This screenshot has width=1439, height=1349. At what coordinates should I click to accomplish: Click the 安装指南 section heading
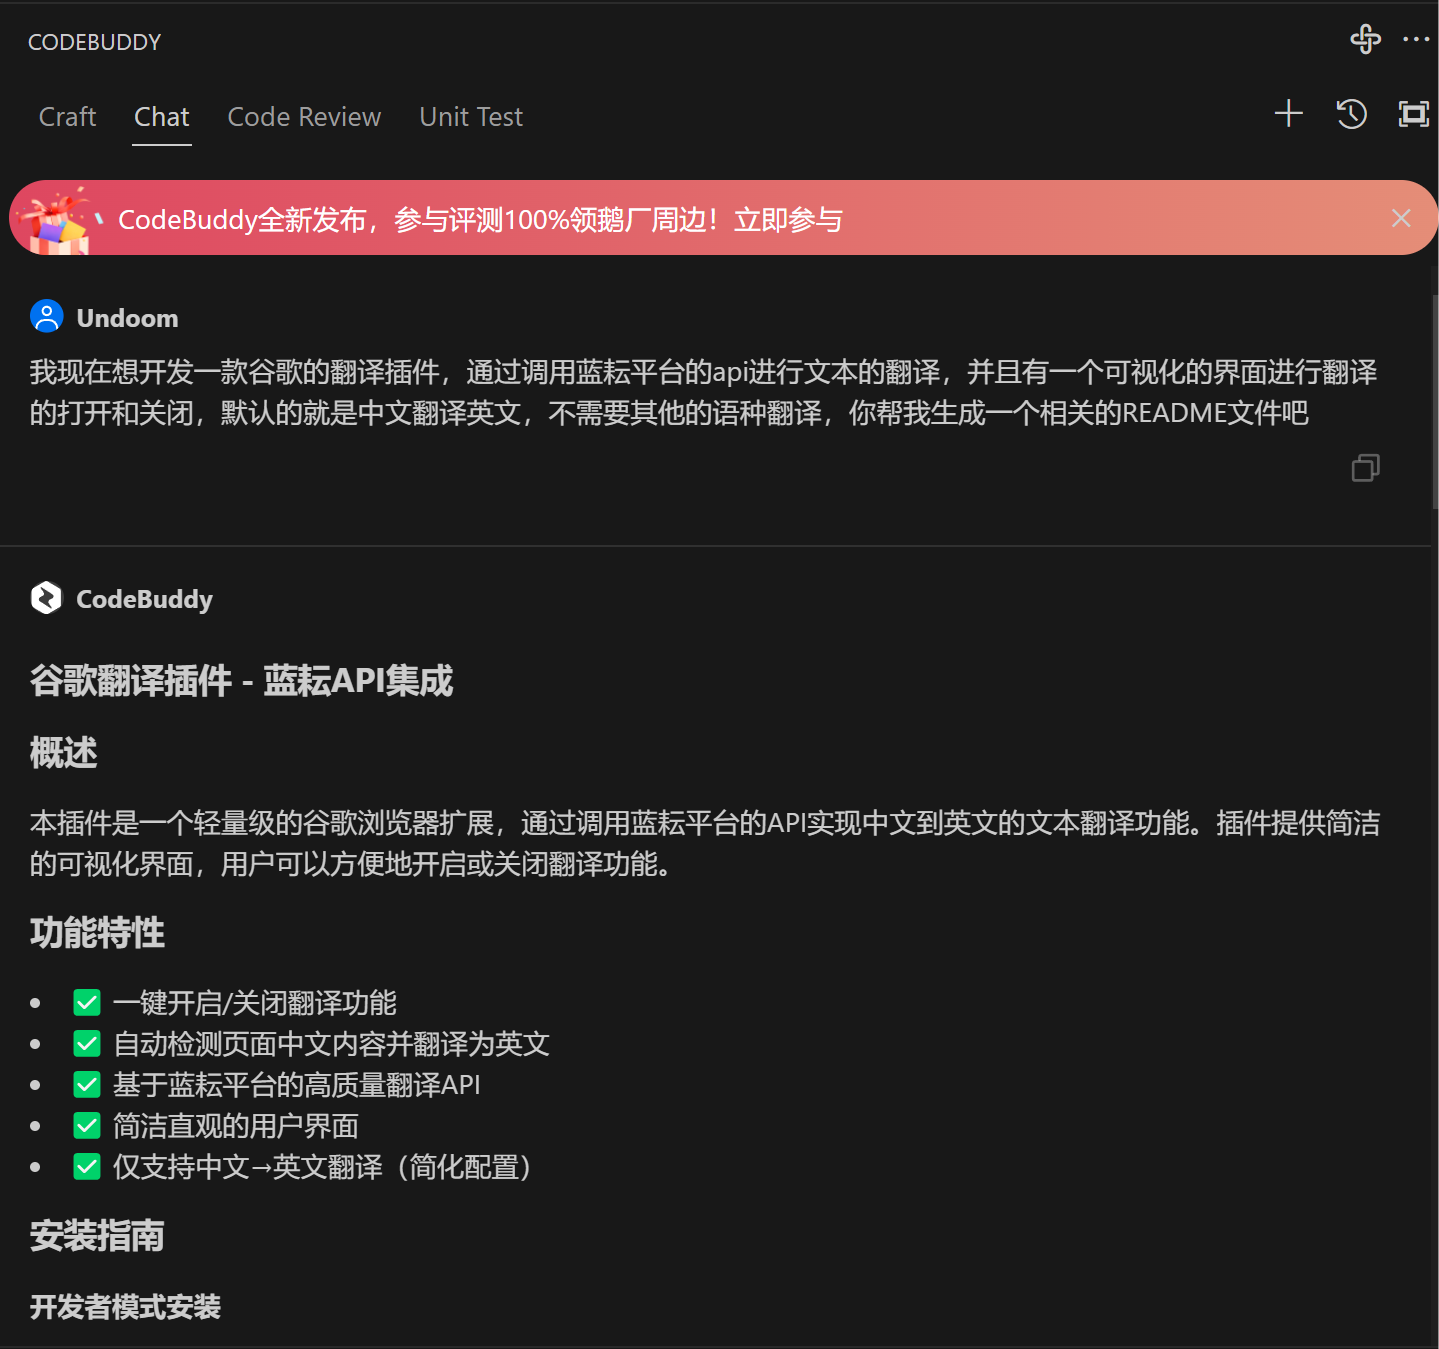click(x=97, y=1235)
